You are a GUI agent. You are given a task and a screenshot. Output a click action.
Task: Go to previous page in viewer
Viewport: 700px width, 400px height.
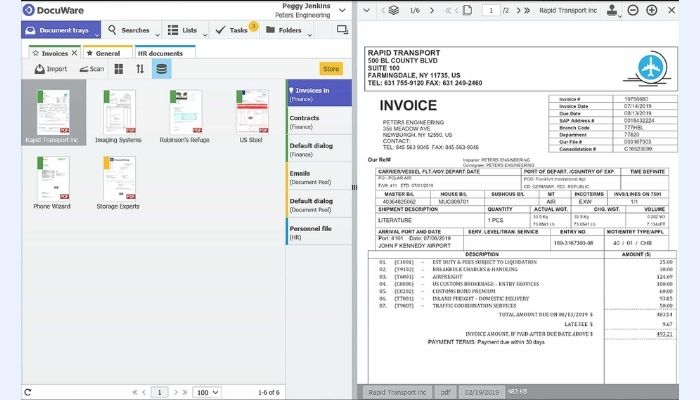(456, 10)
